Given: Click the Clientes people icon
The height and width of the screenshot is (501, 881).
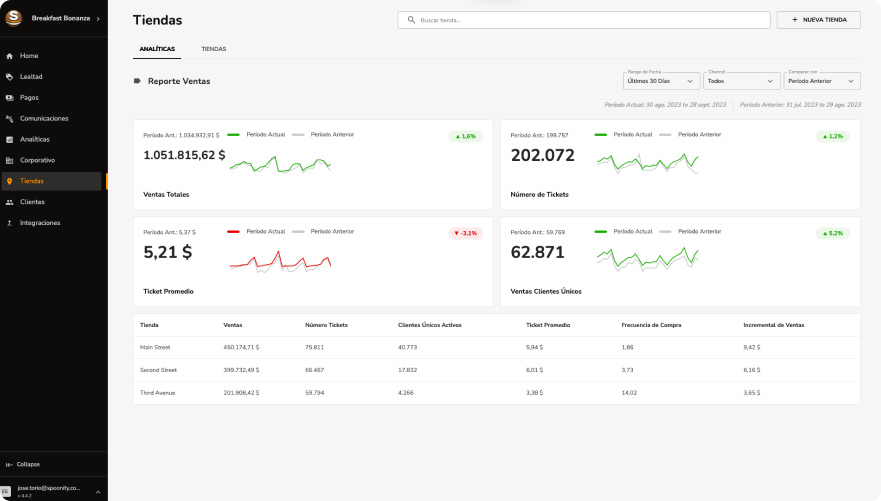Looking at the screenshot, I should (x=10, y=202).
